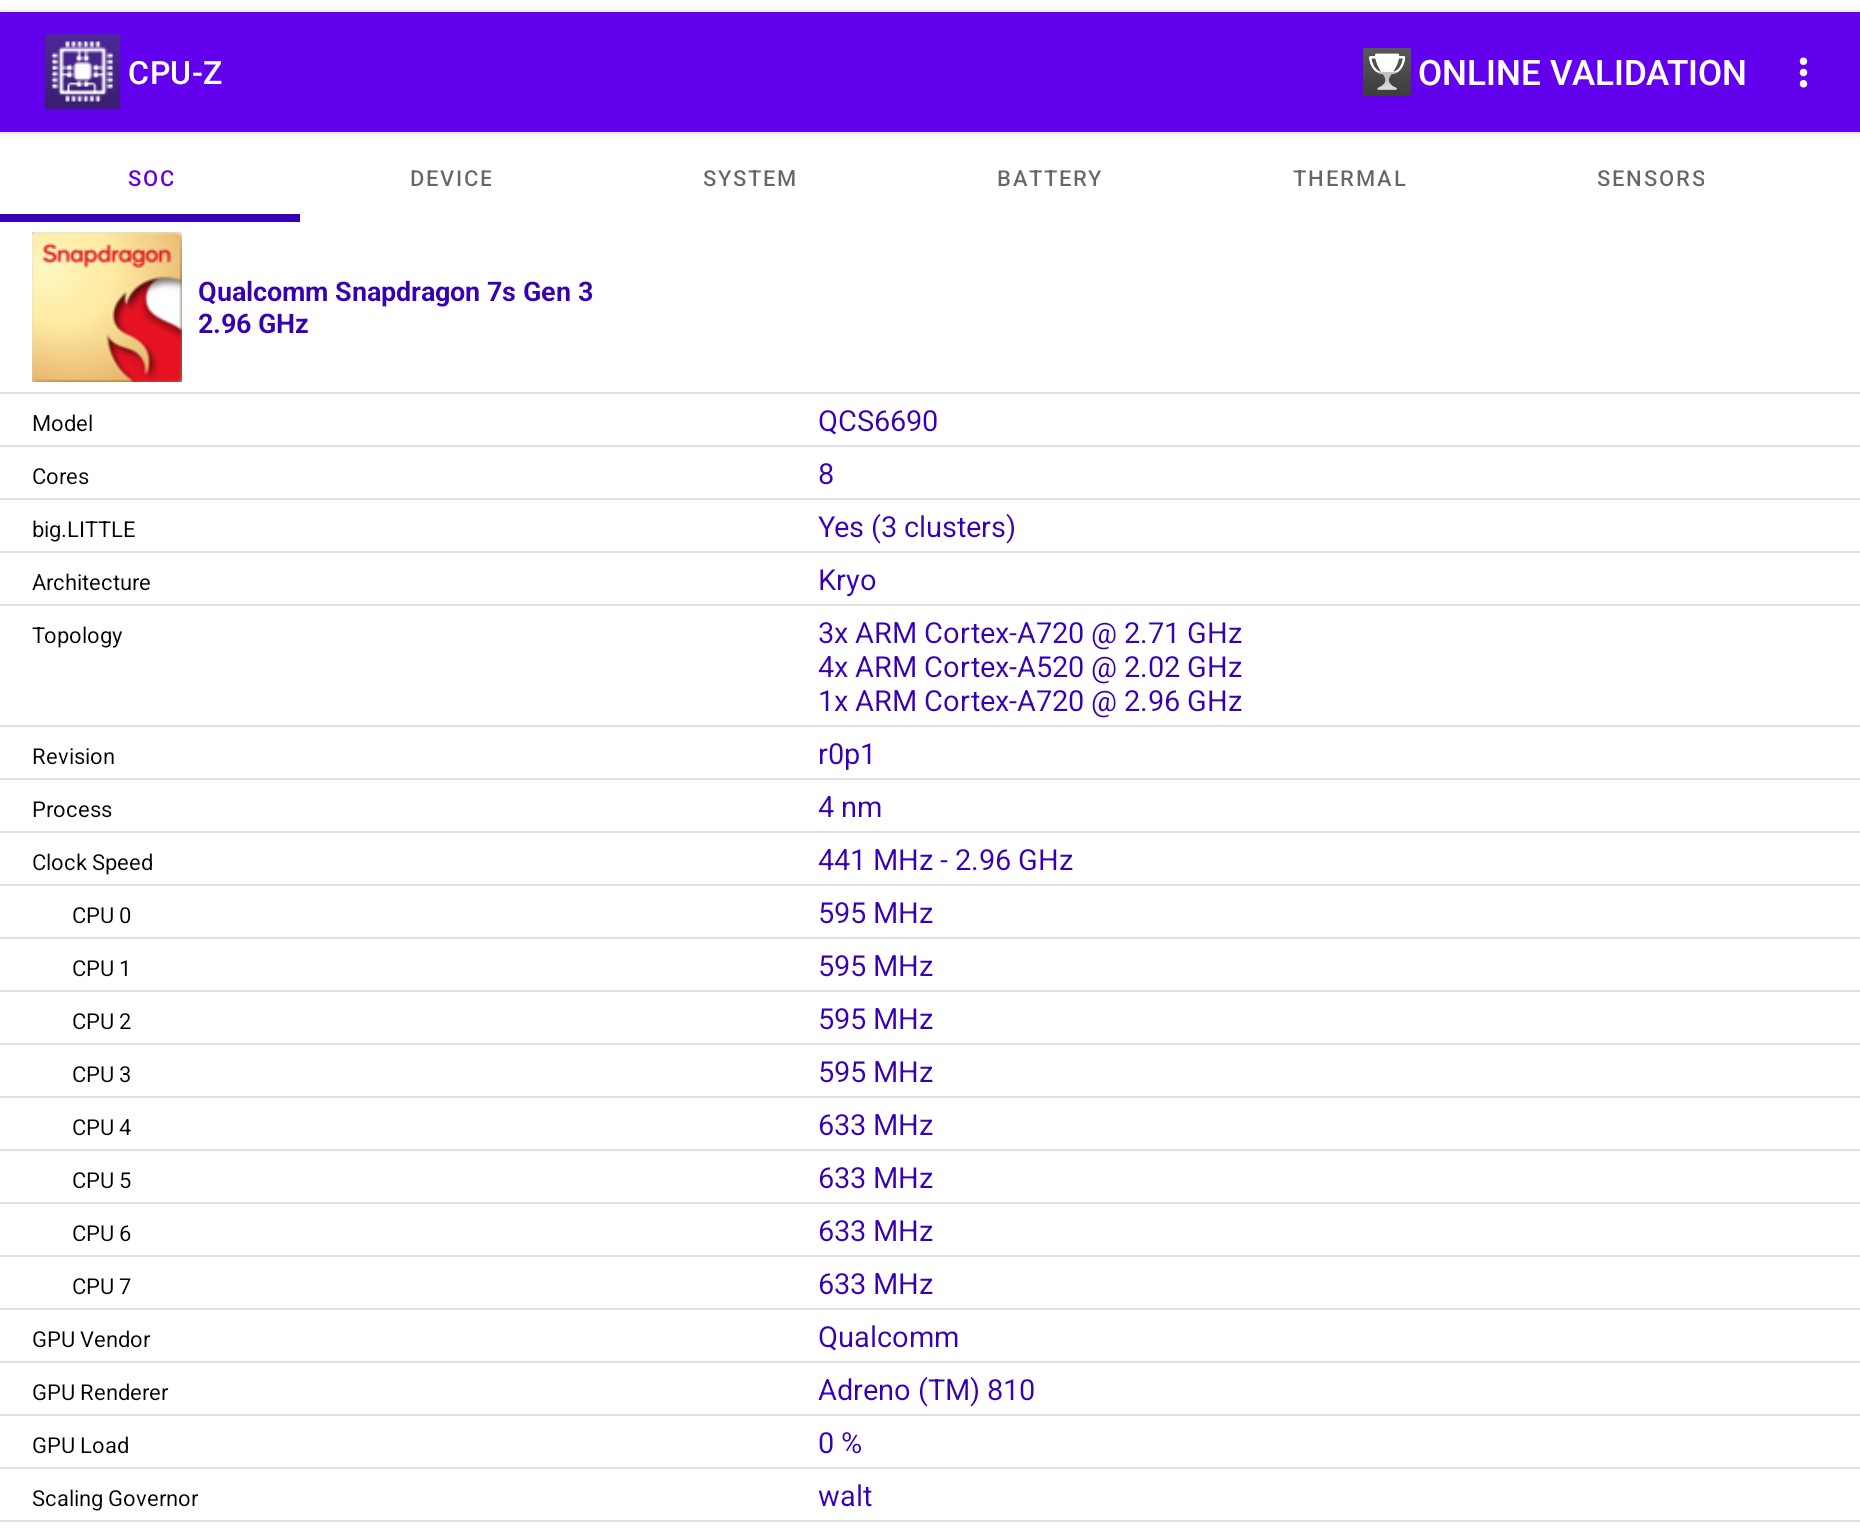Image resolution: width=1860 pixels, height=1540 pixels.
Task: Select the CPU 4 frequency value
Action: (875, 1125)
